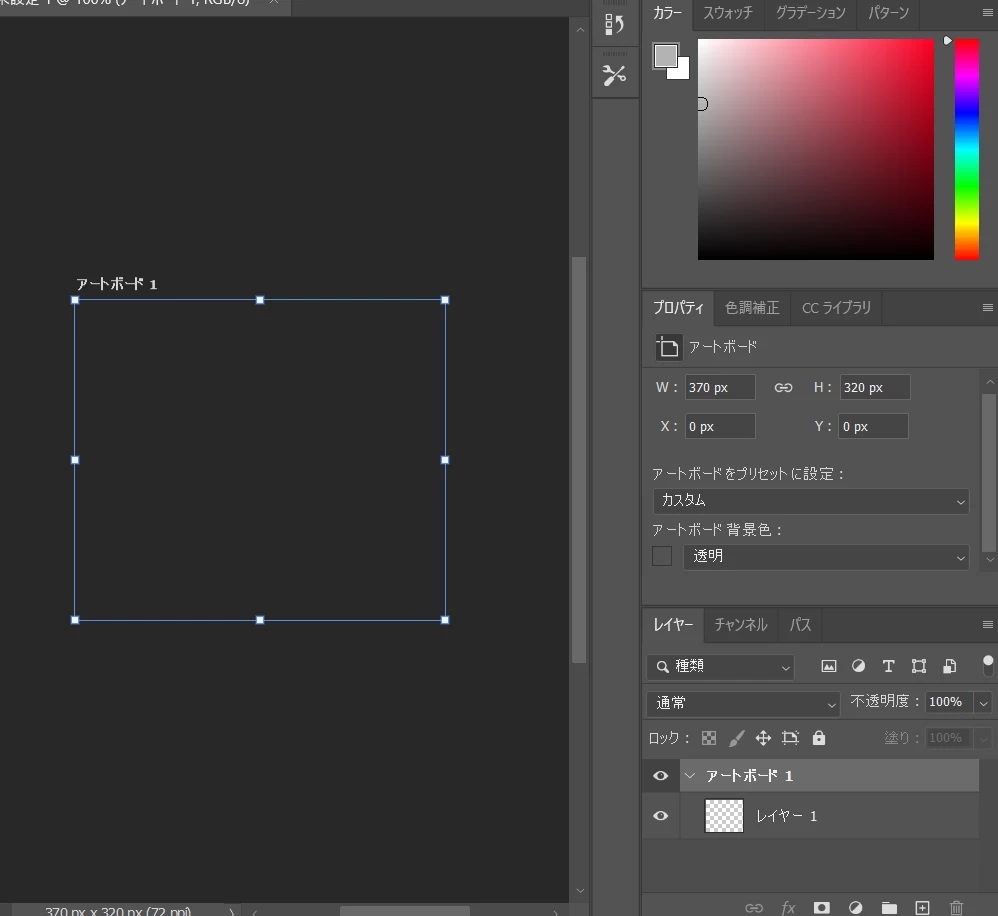Hide the アートボード 1 layer group

click(x=661, y=776)
